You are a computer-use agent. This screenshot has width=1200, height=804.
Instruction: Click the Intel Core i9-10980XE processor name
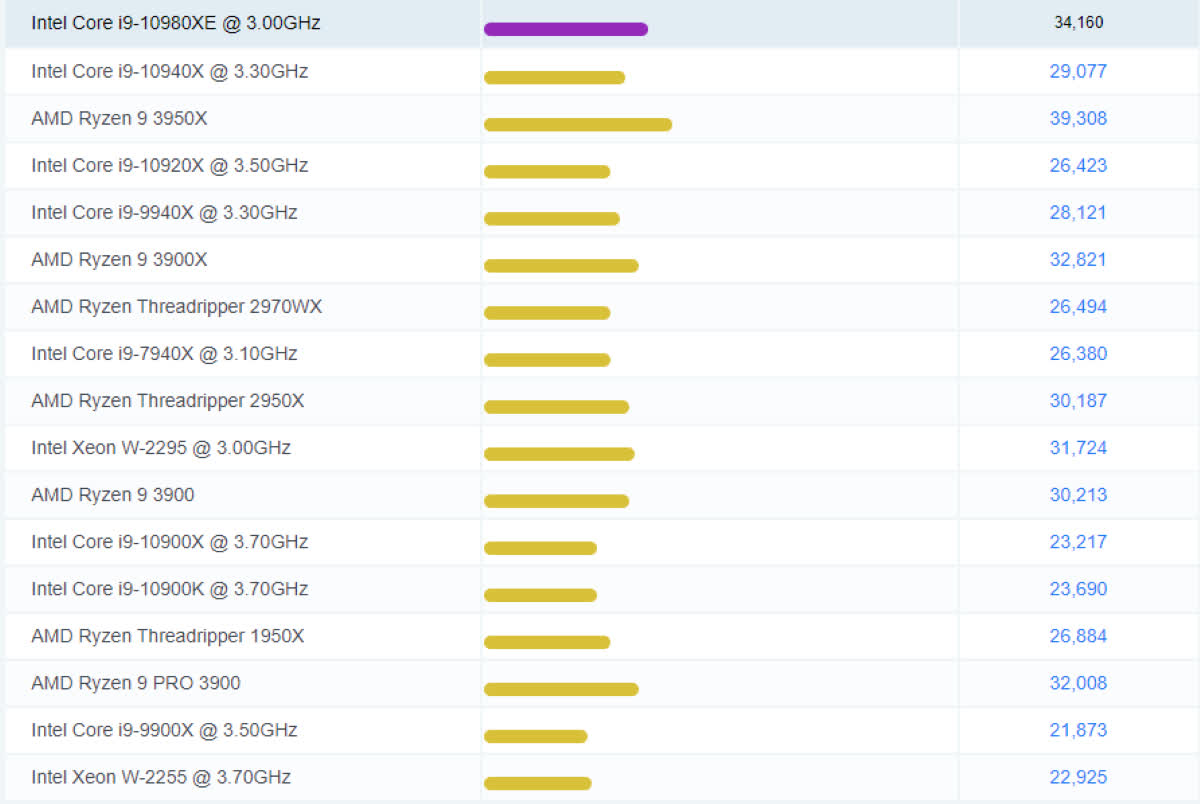pyautogui.click(x=176, y=23)
